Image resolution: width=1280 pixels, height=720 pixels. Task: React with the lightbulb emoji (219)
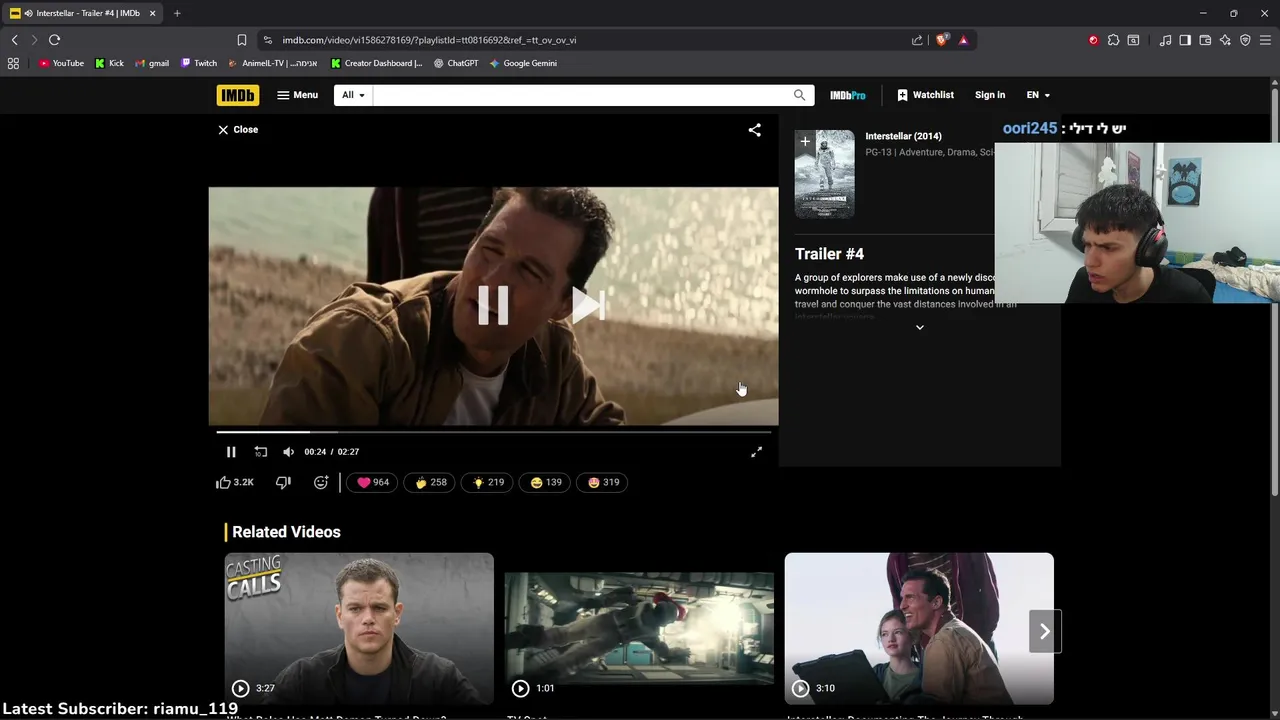point(488,482)
